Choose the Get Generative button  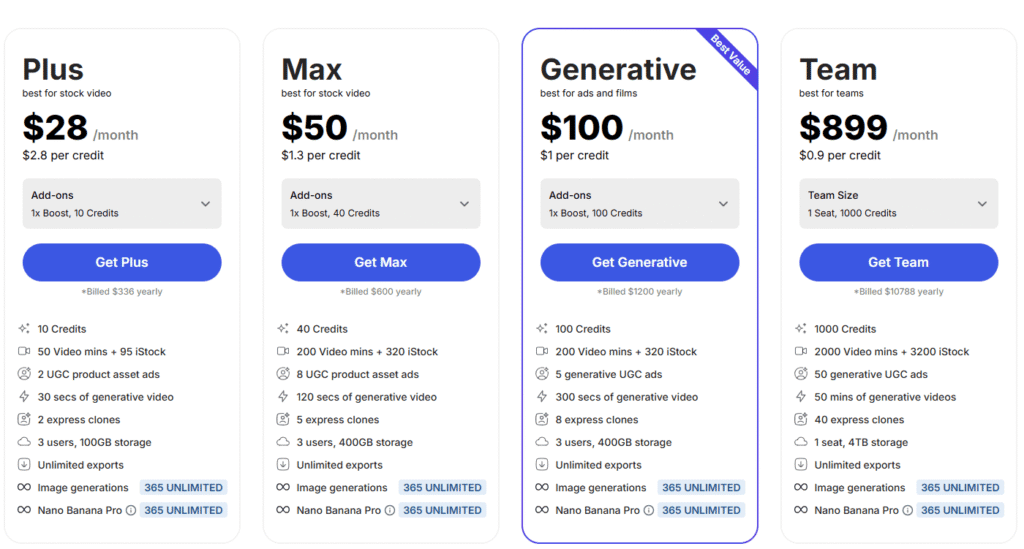point(640,262)
